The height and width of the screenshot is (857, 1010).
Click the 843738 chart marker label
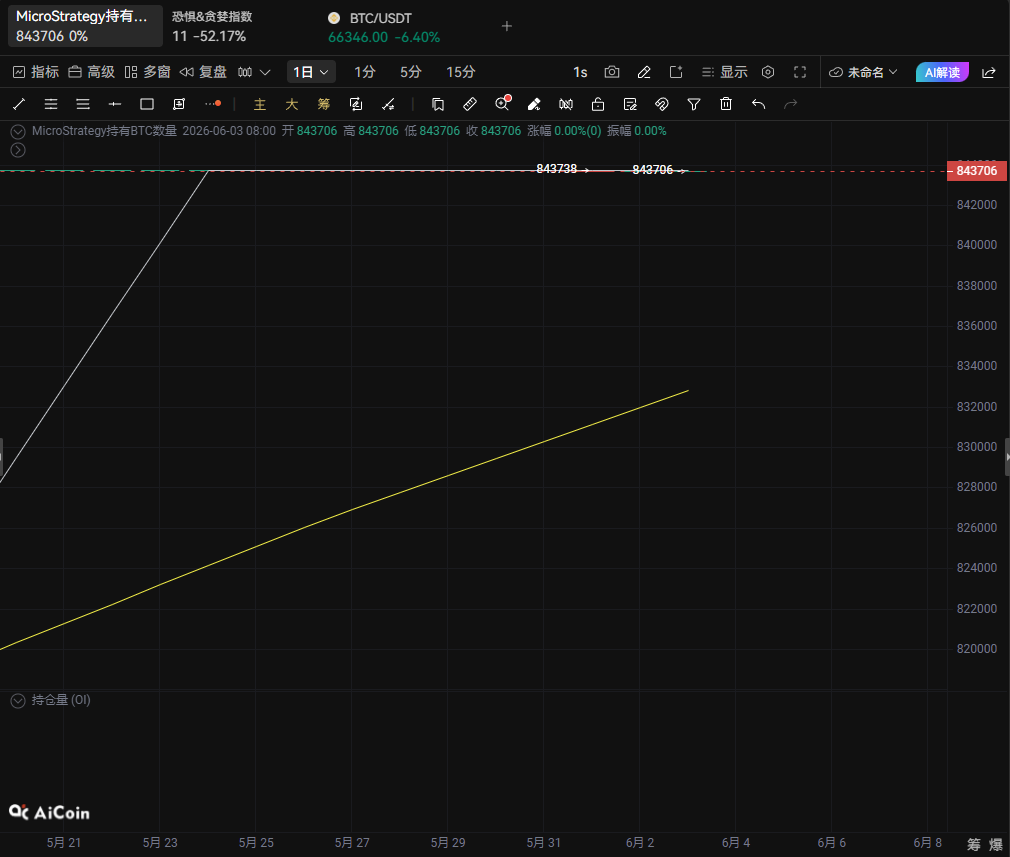557,169
